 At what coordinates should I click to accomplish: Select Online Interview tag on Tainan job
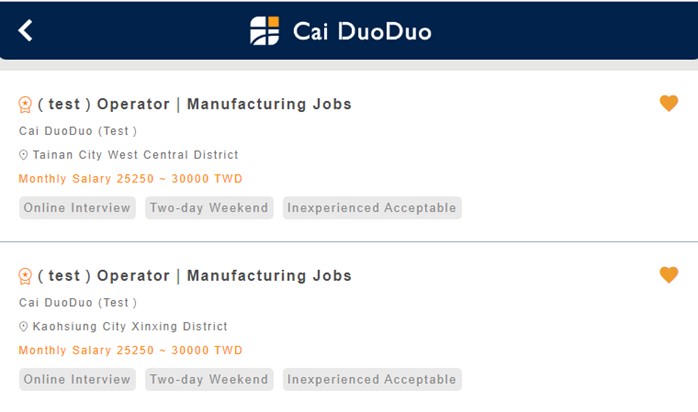point(77,208)
